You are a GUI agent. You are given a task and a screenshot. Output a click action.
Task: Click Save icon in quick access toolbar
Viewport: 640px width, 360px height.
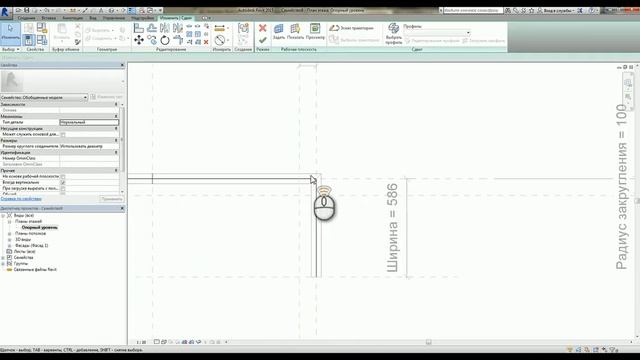pyautogui.click(x=27, y=10)
